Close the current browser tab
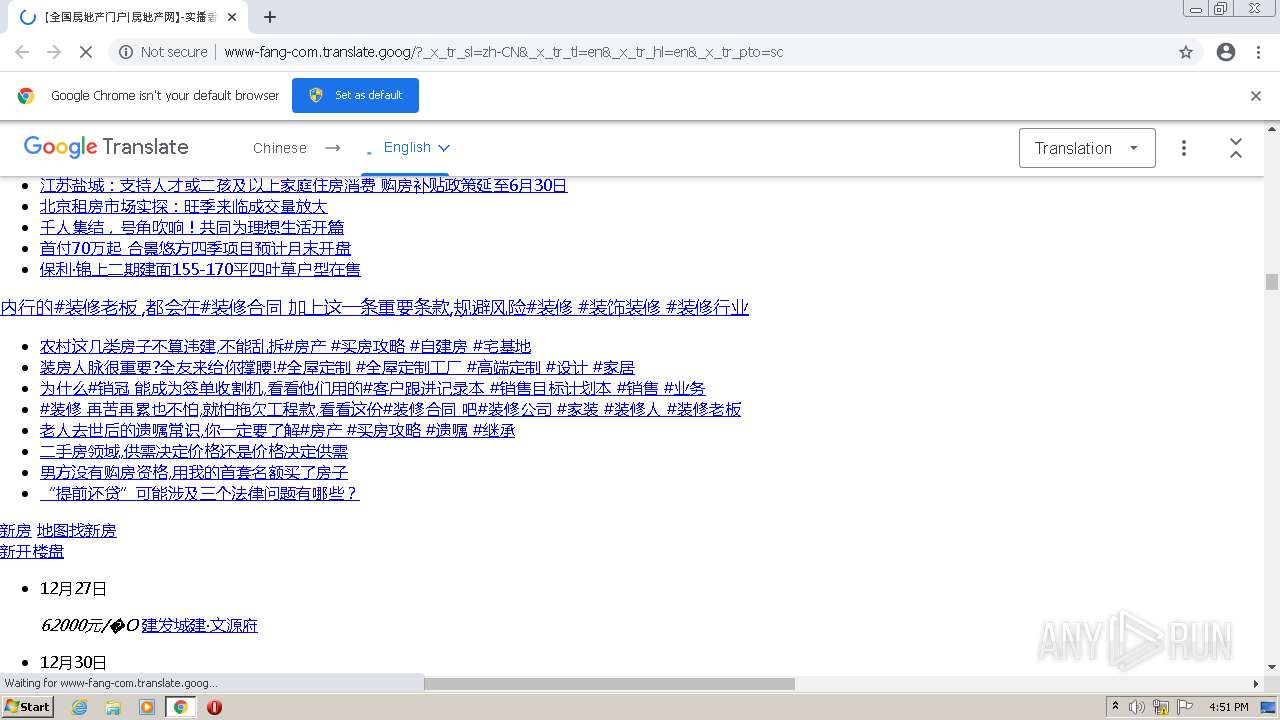Viewport: 1280px width, 720px height. 233,17
